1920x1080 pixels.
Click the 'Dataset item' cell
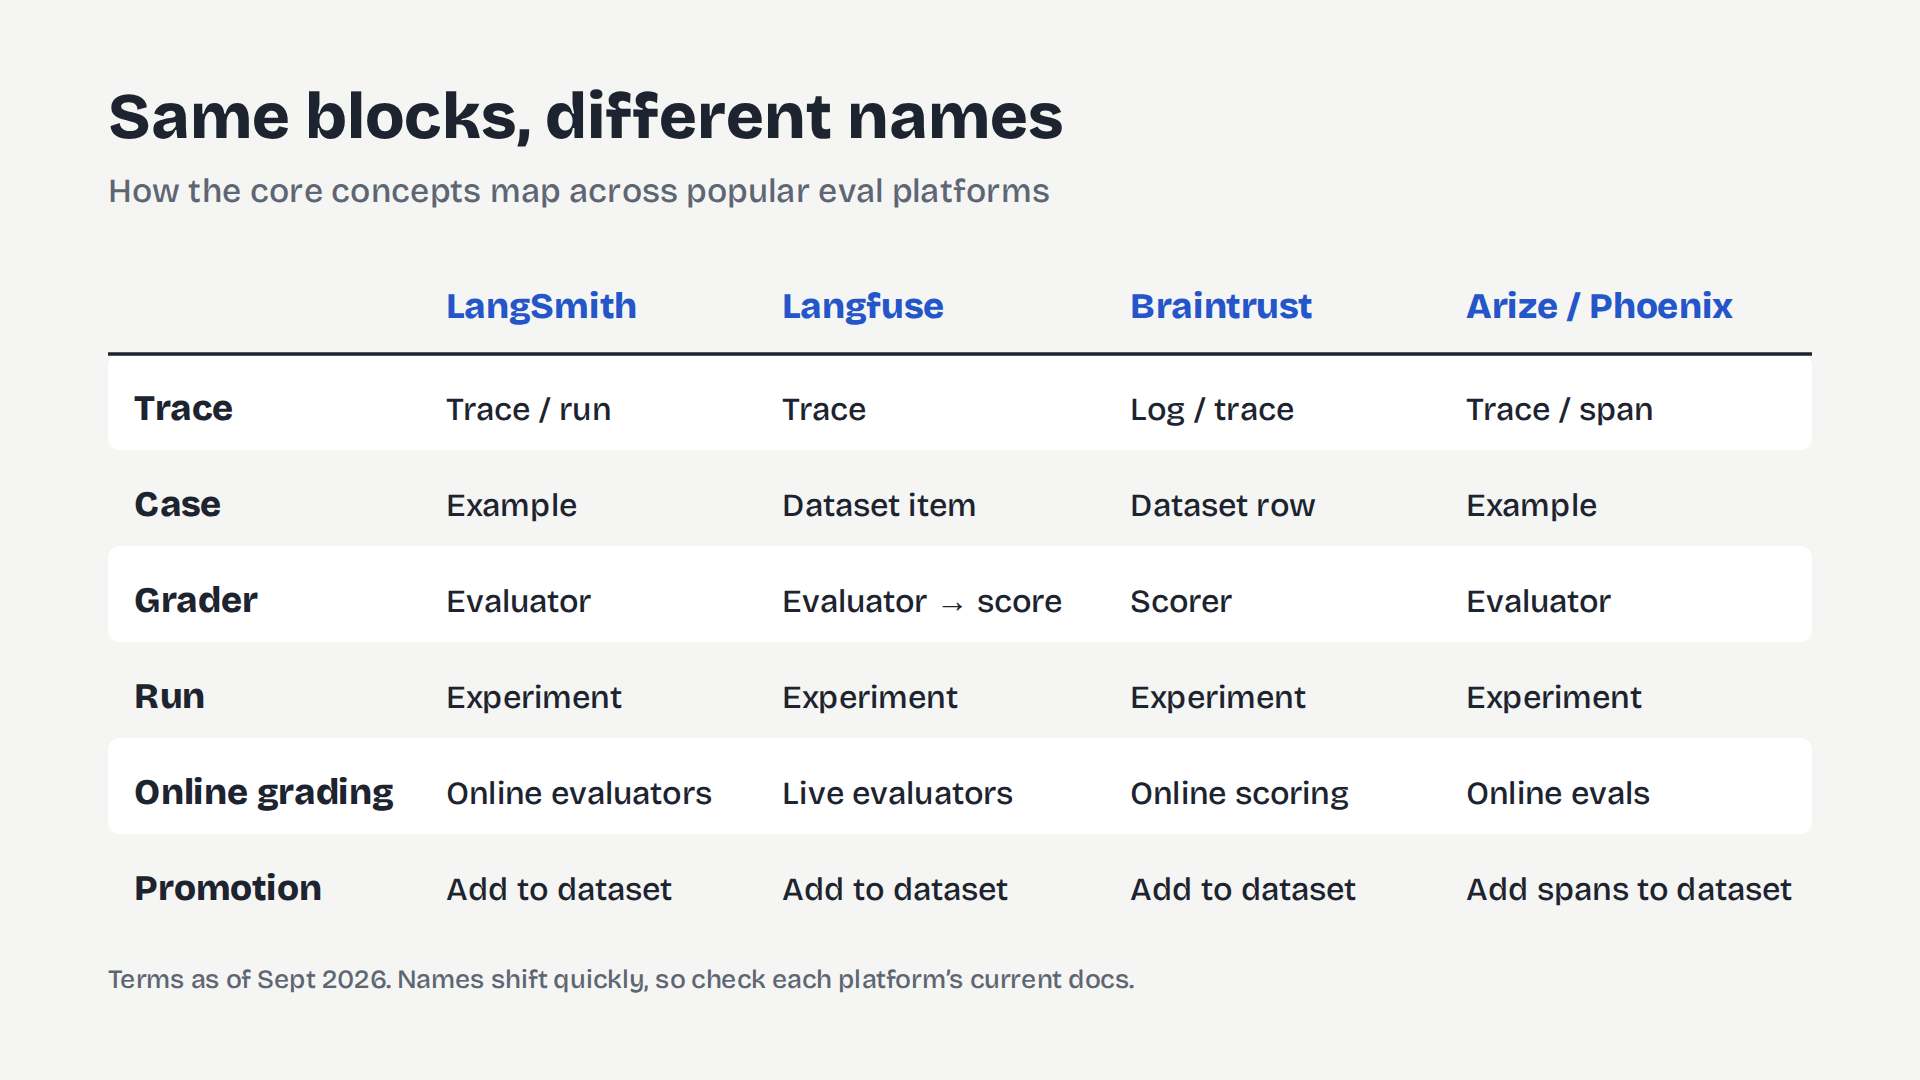(x=879, y=505)
